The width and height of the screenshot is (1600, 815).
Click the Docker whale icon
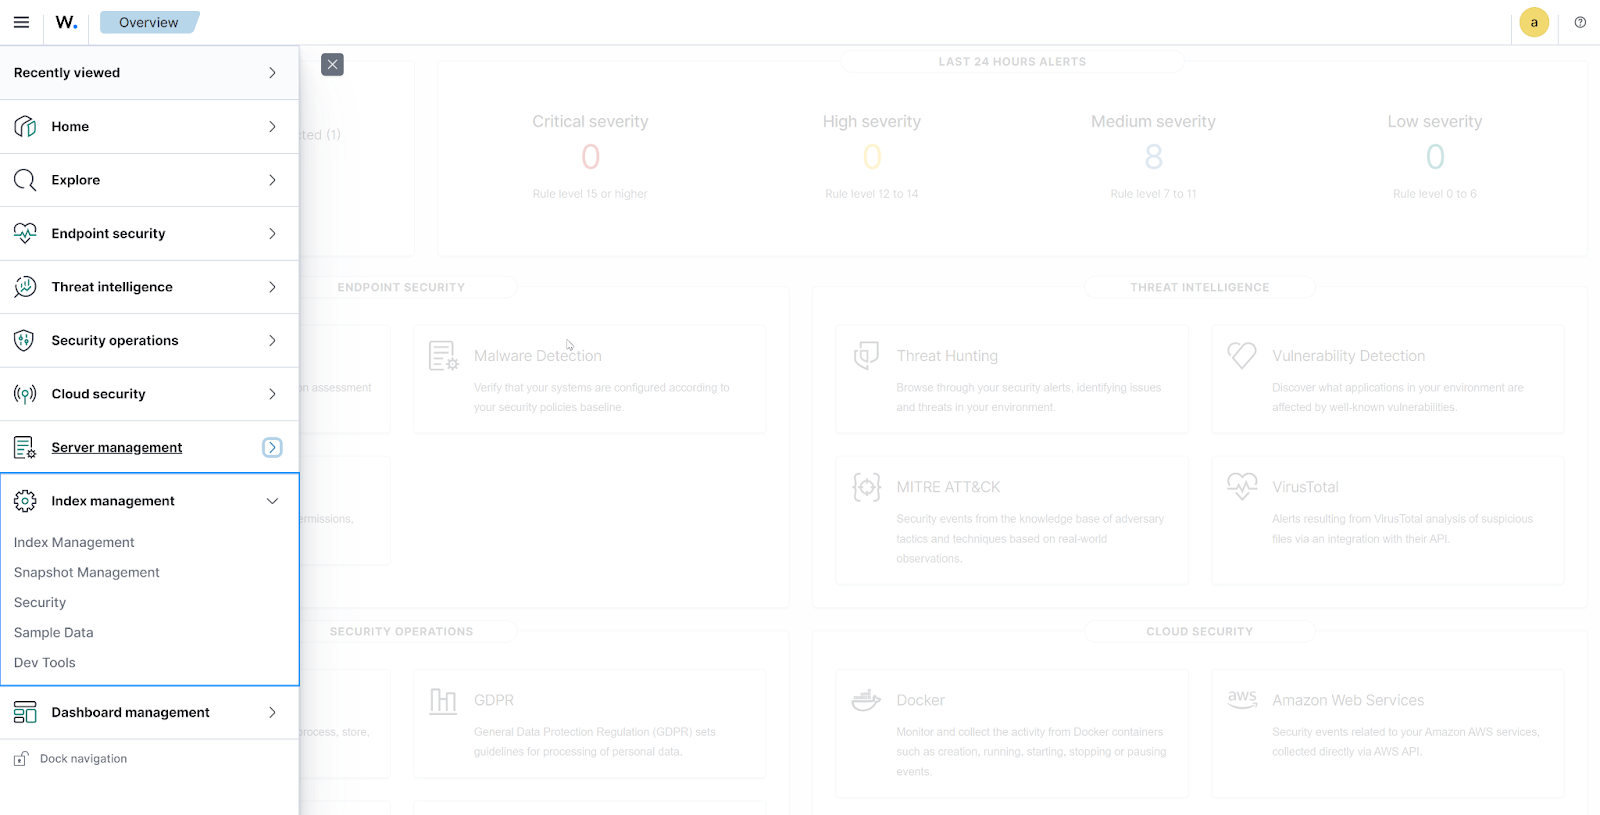click(x=866, y=700)
